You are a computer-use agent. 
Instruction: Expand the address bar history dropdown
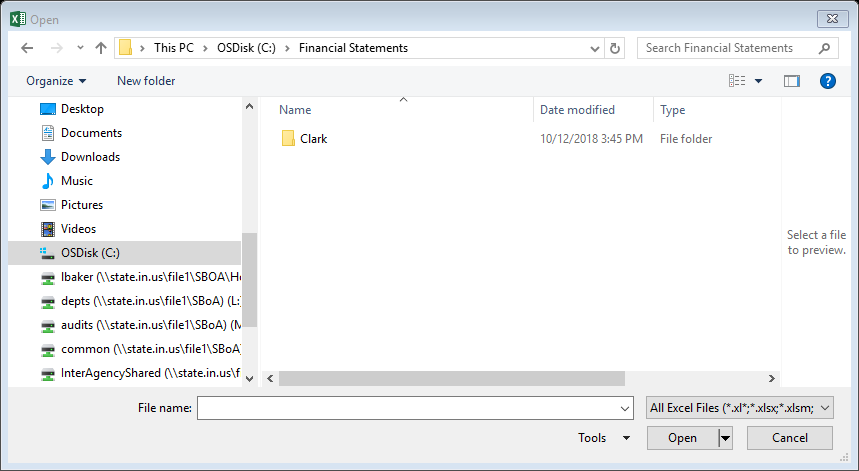[595, 48]
